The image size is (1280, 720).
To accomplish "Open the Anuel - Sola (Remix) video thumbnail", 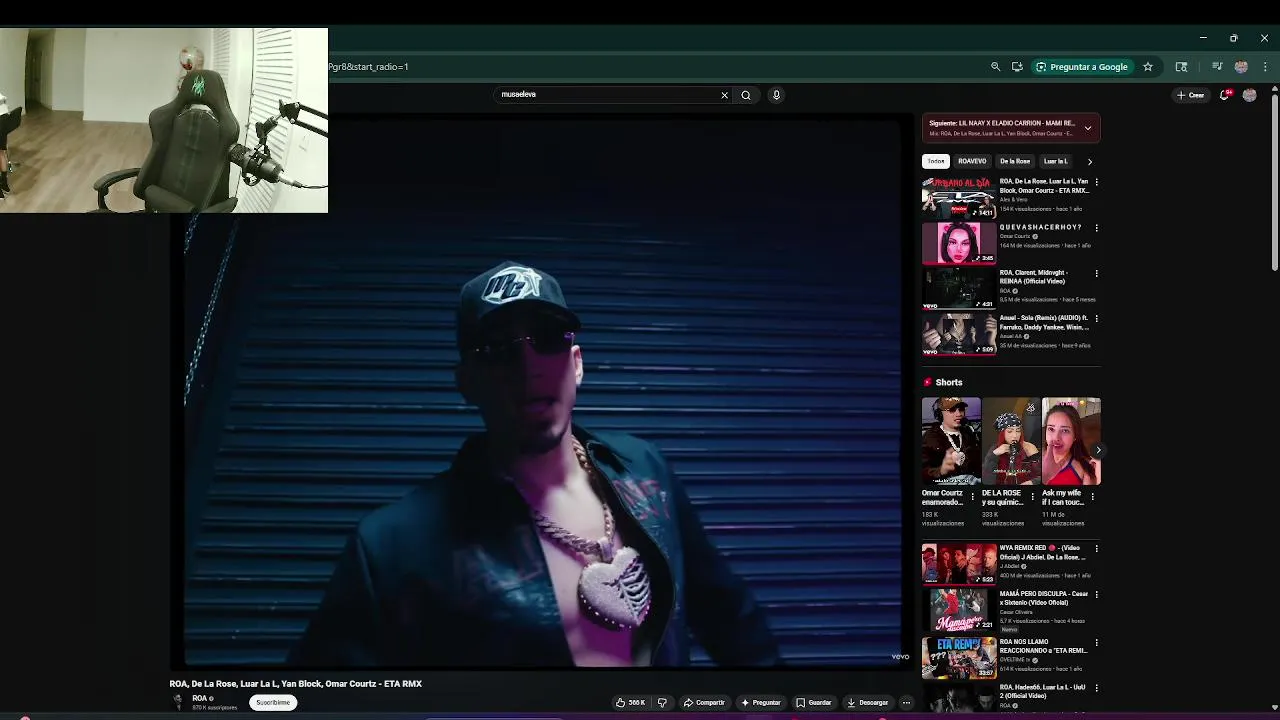I will tap(958, 334).
